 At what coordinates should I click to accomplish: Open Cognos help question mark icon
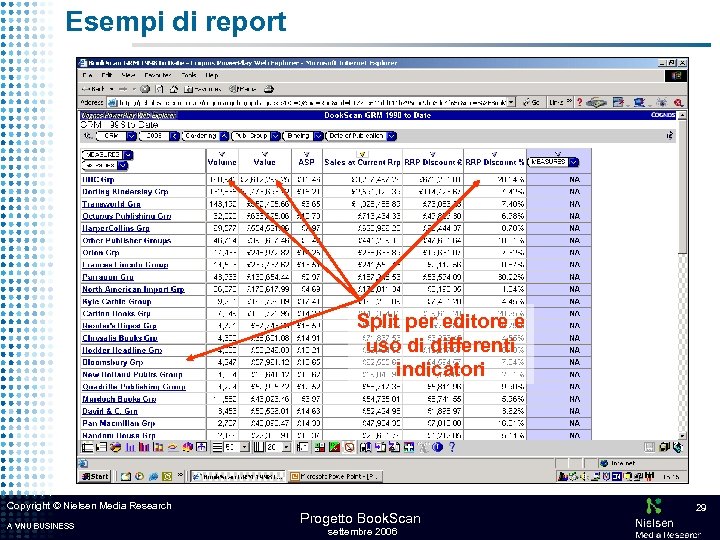(x=452, y=447)
